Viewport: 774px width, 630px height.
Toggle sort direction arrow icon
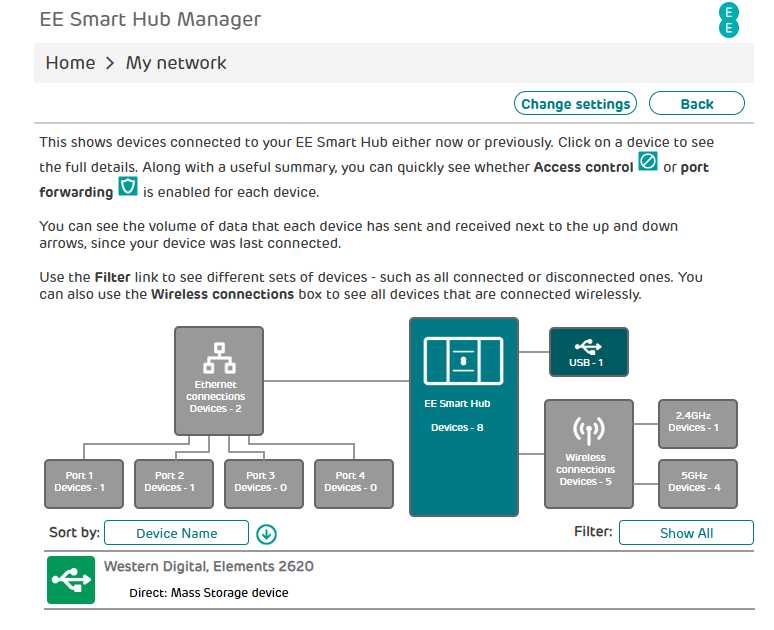[267, 534]
